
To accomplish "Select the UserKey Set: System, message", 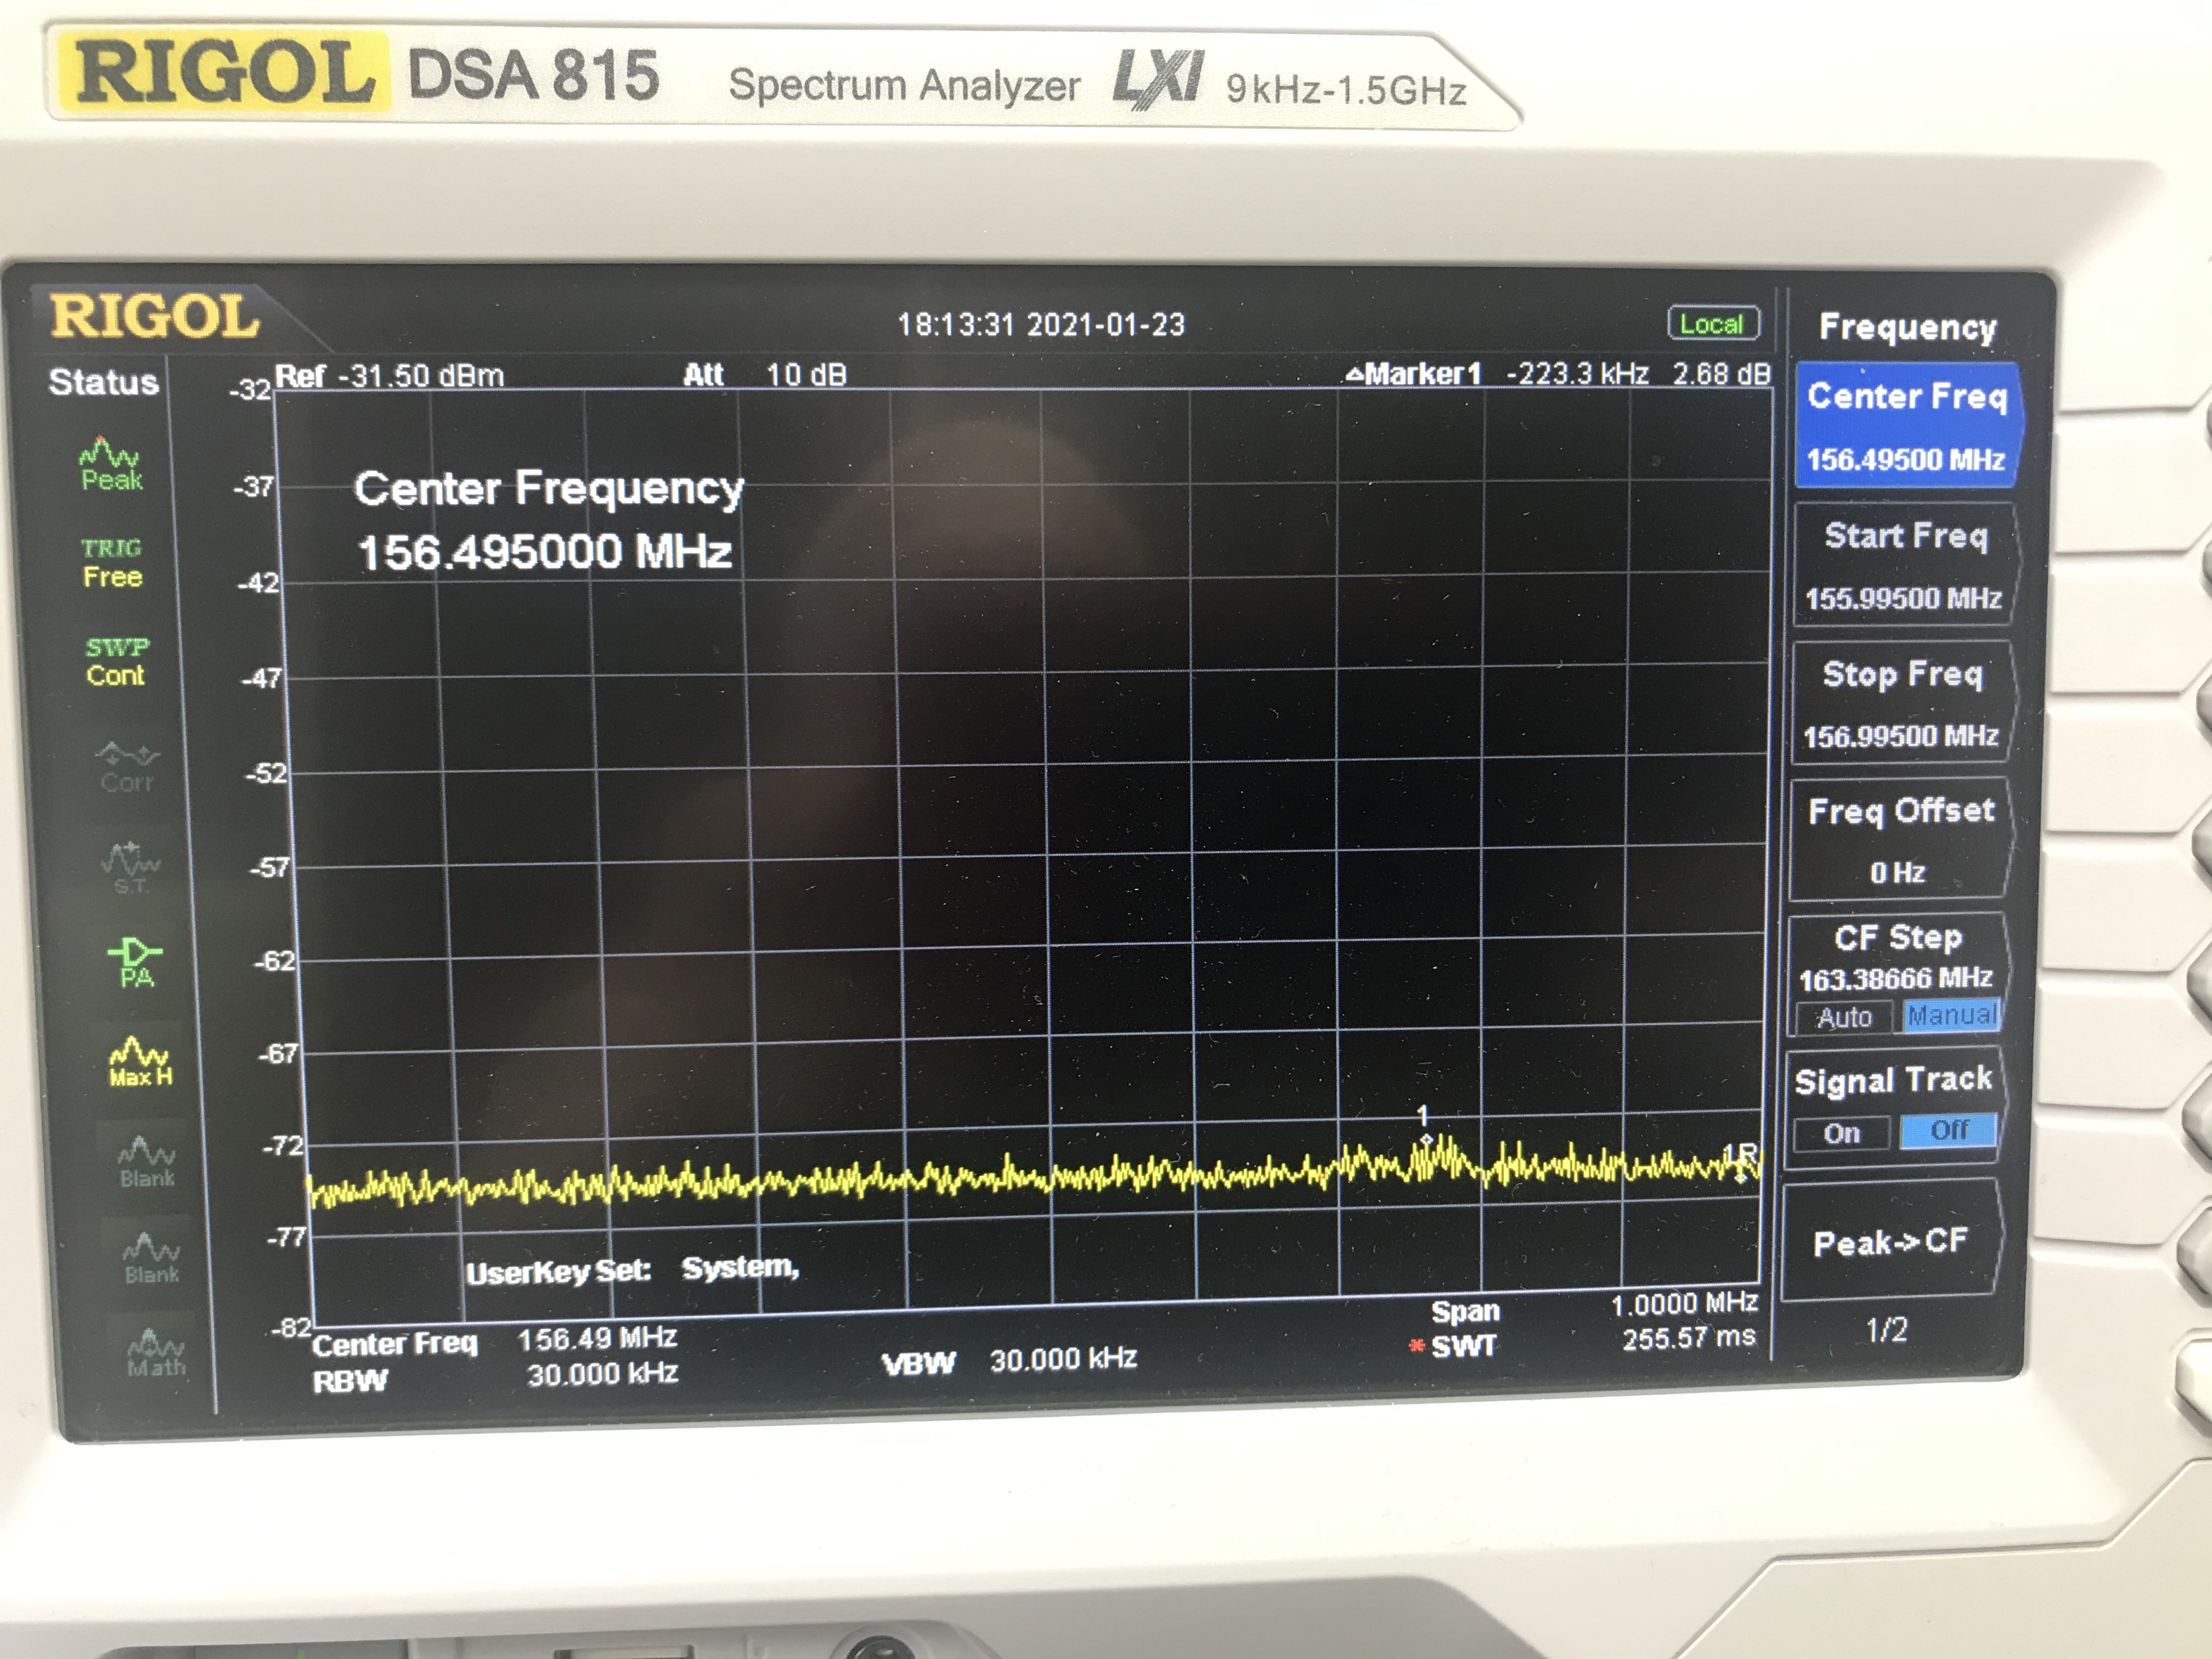I will (633, 1269).
